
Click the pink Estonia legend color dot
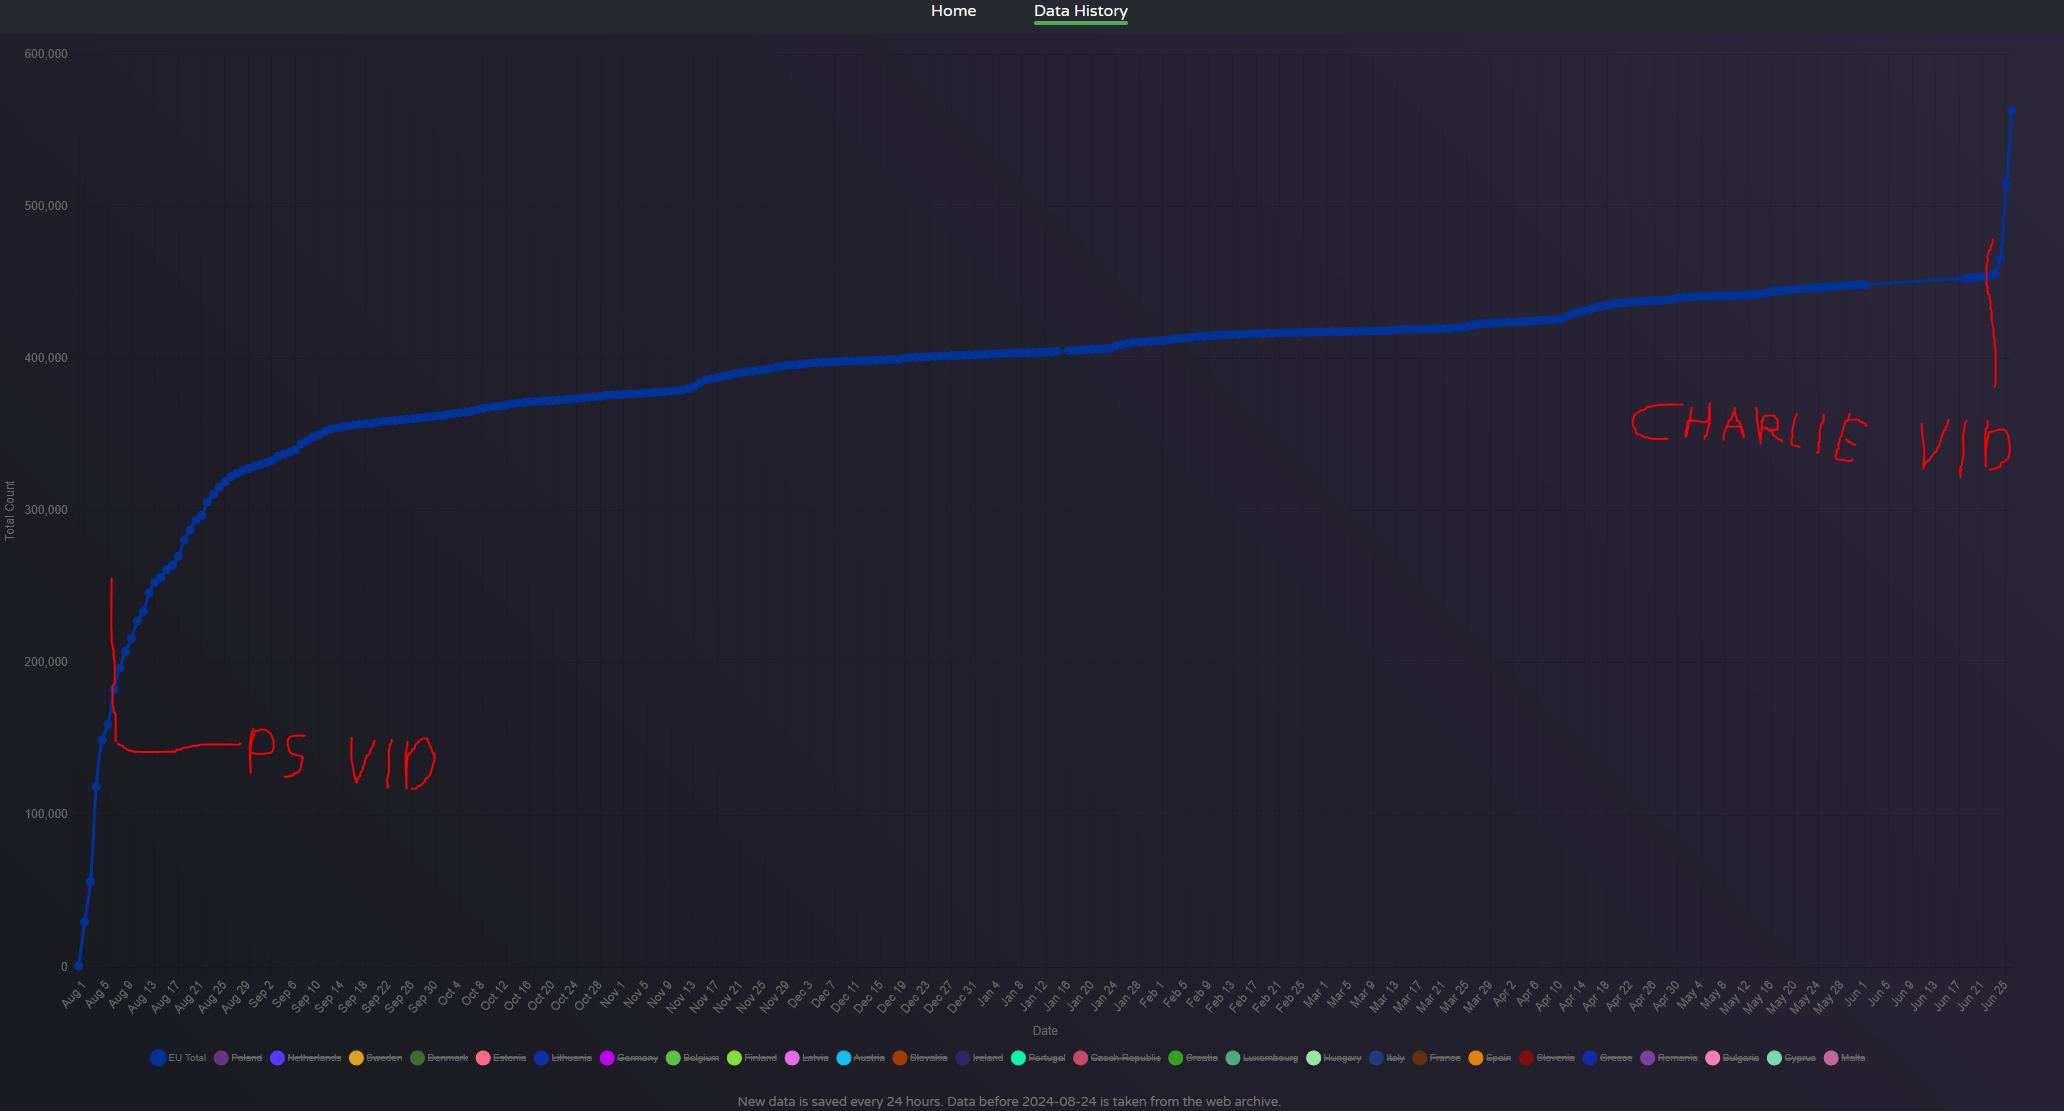pyautogui.click(x=483, y=1058)
